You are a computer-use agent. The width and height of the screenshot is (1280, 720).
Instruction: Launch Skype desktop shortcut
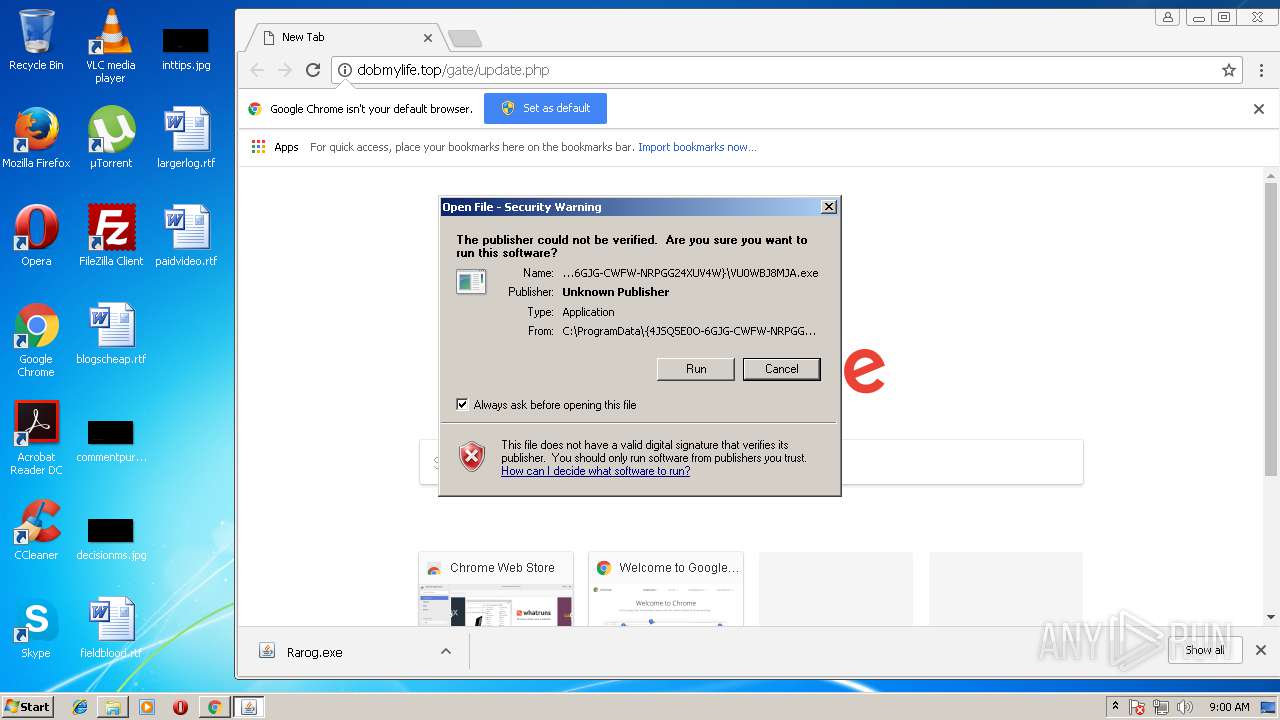36,628
